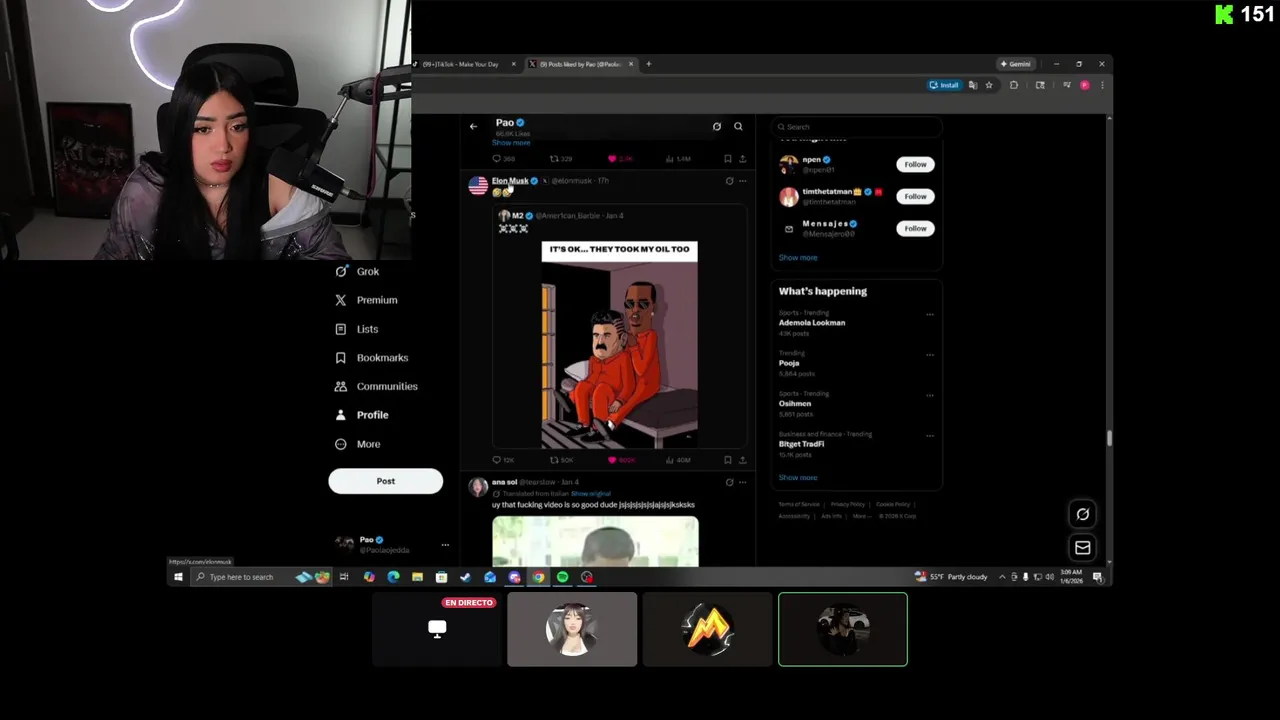Open the quoted M2 post author name
This screenshot has width=1280, height=720.
tap(518, 216)
